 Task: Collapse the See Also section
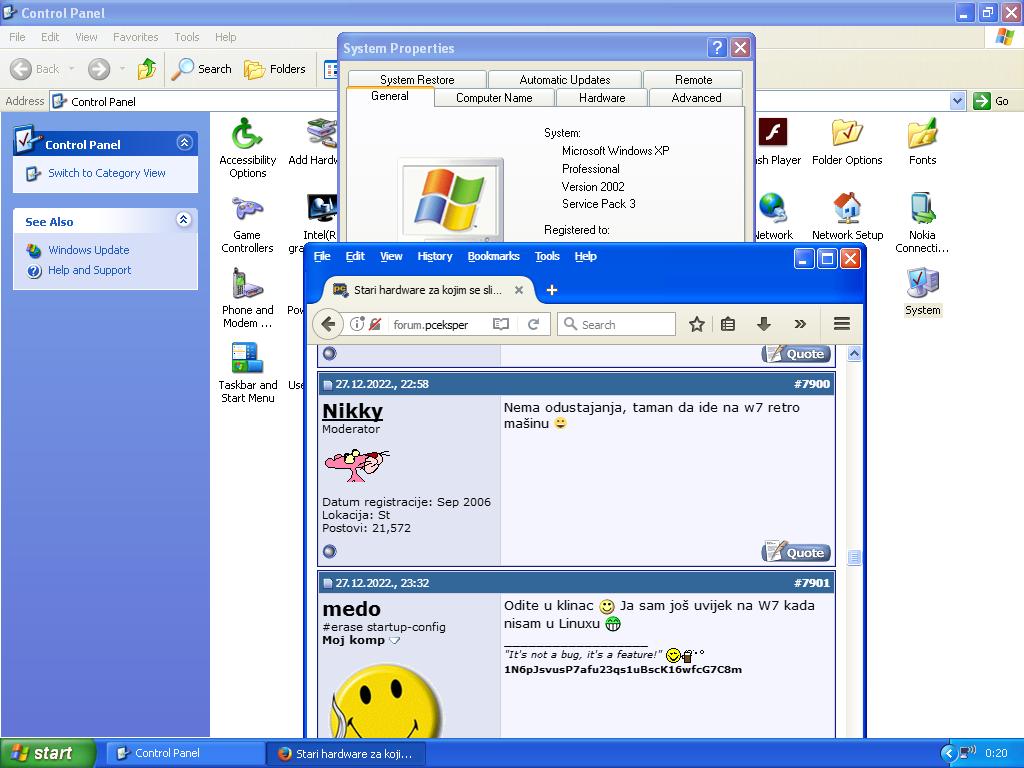point(184,219)
